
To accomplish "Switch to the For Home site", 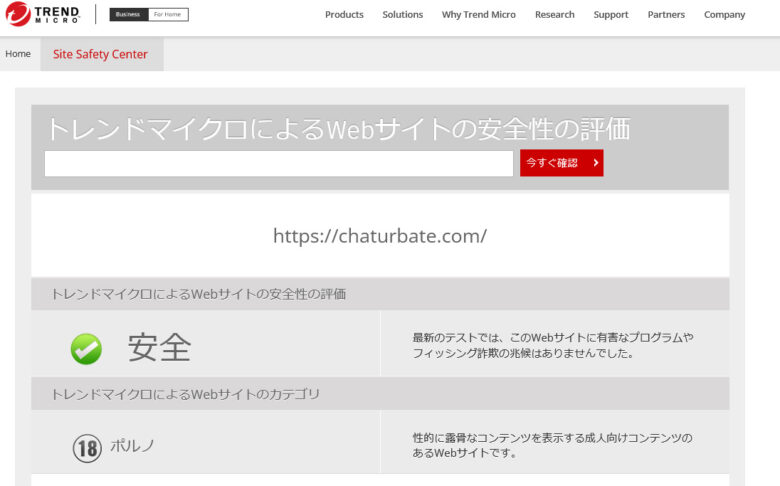I will click(x=167, y=15).
